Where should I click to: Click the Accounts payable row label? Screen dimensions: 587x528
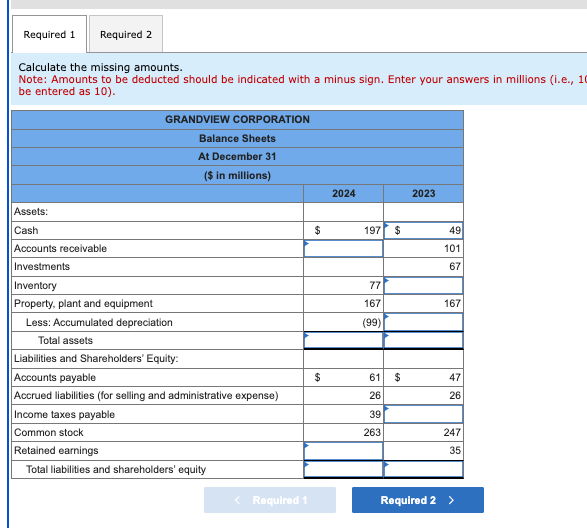(x=55, y=377)
